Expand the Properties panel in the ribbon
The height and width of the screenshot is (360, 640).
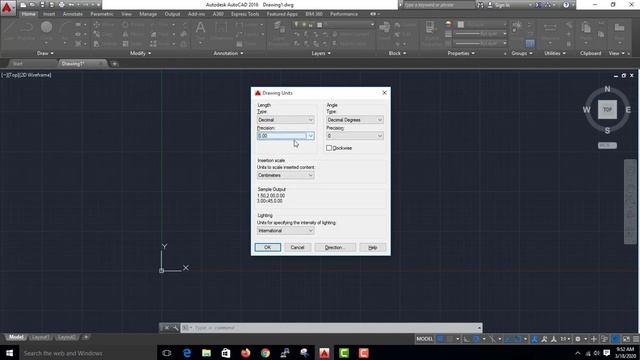coord(461,53)
